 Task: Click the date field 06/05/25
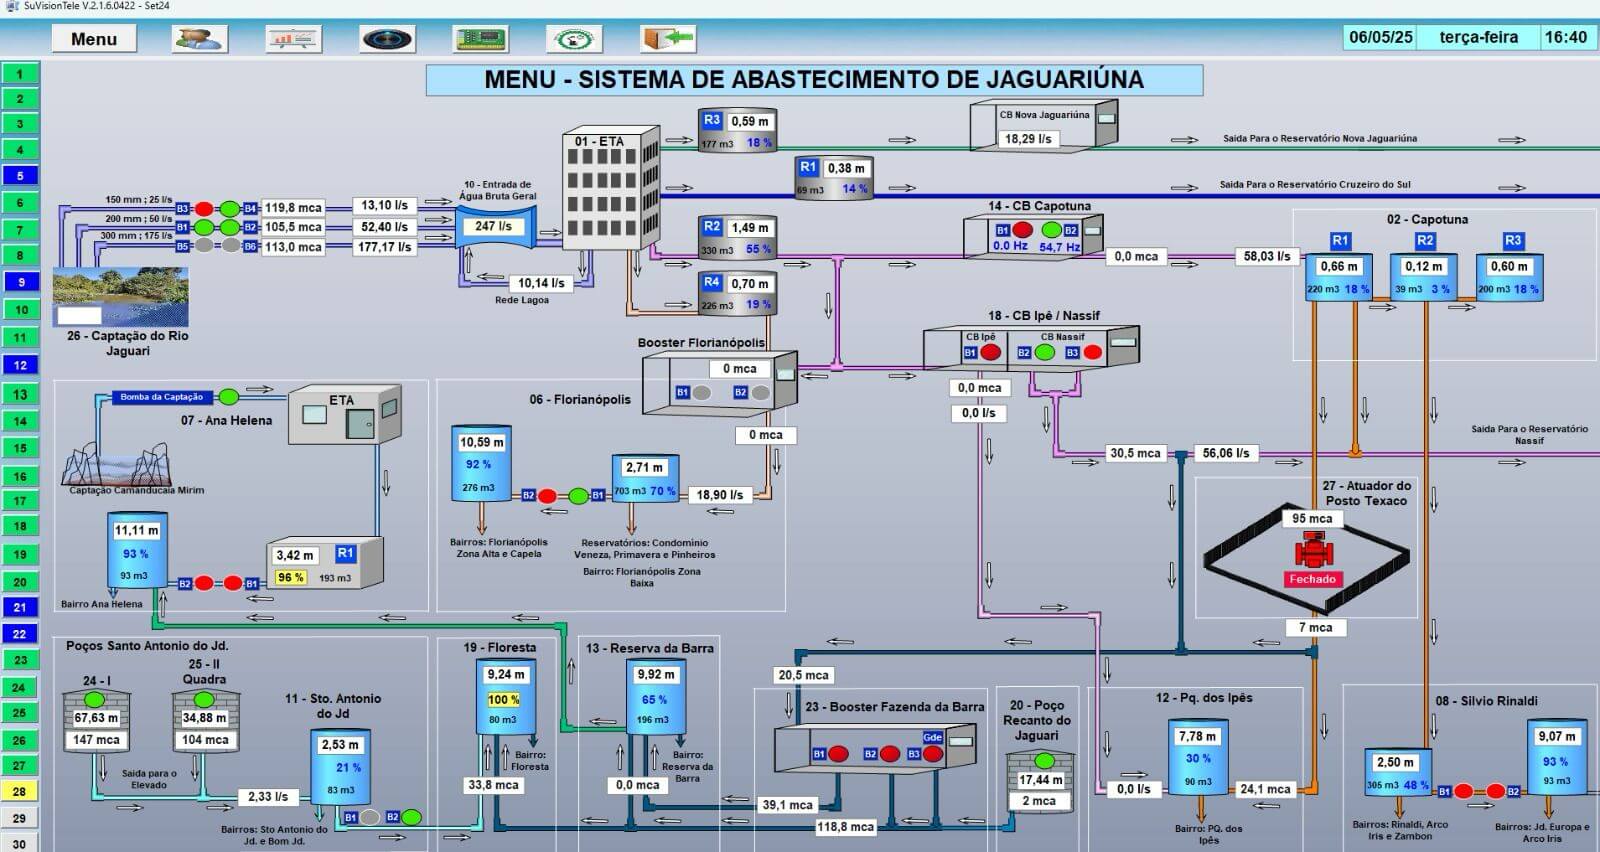[1381, 38]
